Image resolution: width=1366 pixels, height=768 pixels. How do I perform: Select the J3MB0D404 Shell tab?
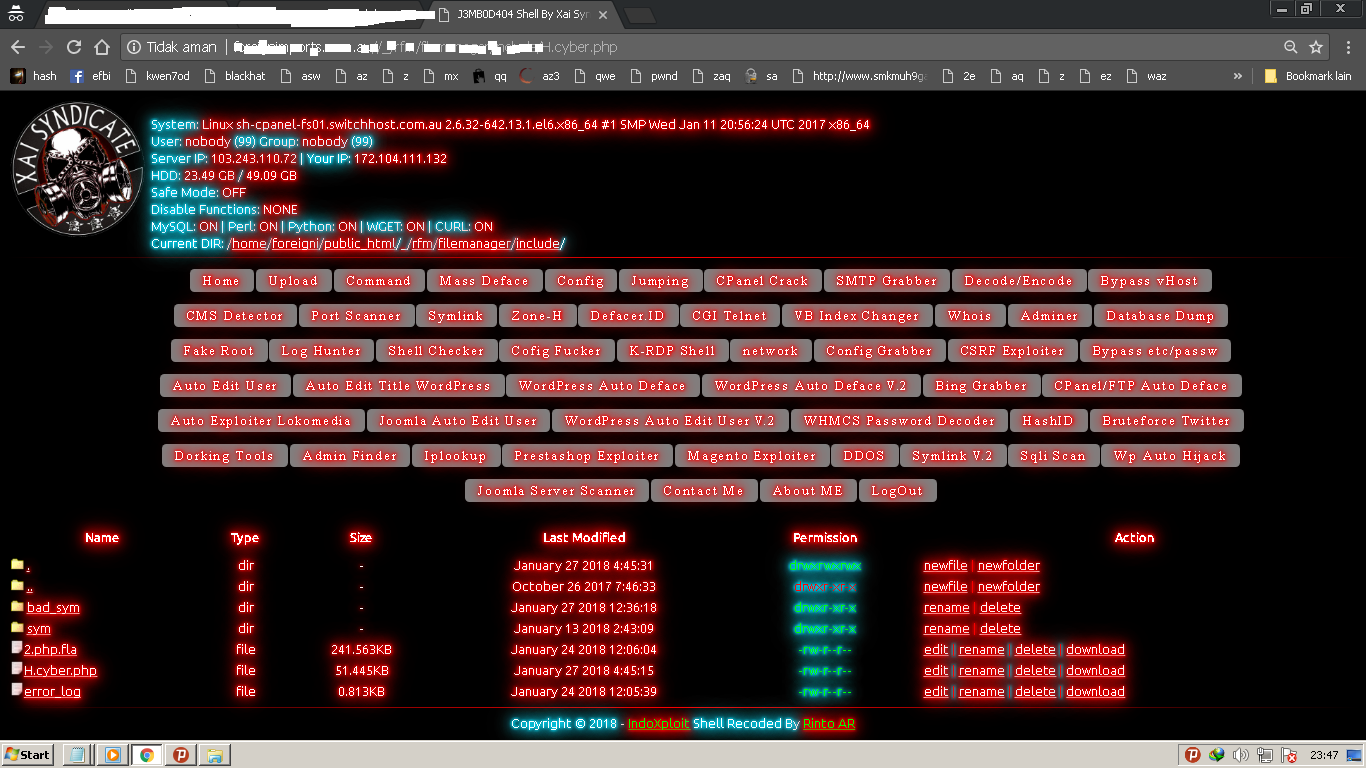pos(524,15)
